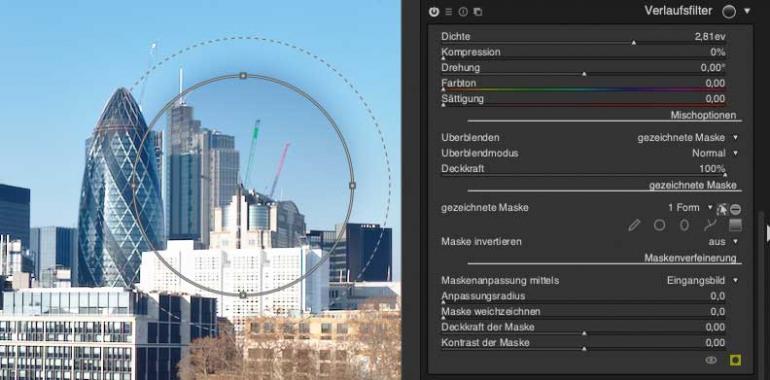This screenshot has height=380, width=770.
Task: Click the Maskenverfeinerung section header
Action: (x=690, y=258)
